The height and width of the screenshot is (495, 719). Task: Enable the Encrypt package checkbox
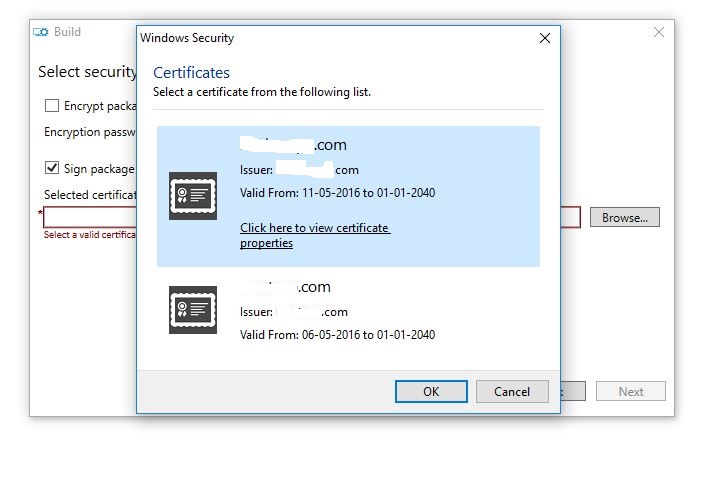(52, 106)
